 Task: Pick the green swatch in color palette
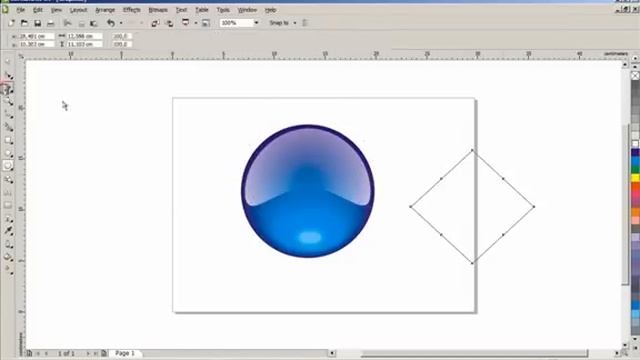click(x=635, y=169)
